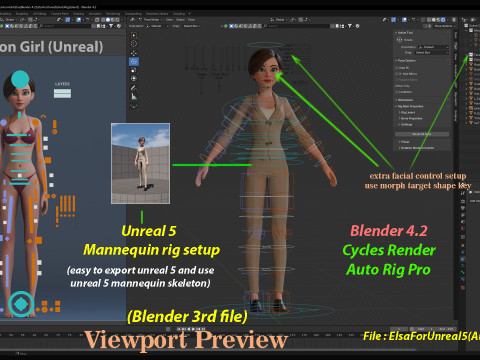Click the lower layer swatch under LAYERS in picker
This screenshot has height=360, width=480.
pyautogui.click(x=62, y=96)
